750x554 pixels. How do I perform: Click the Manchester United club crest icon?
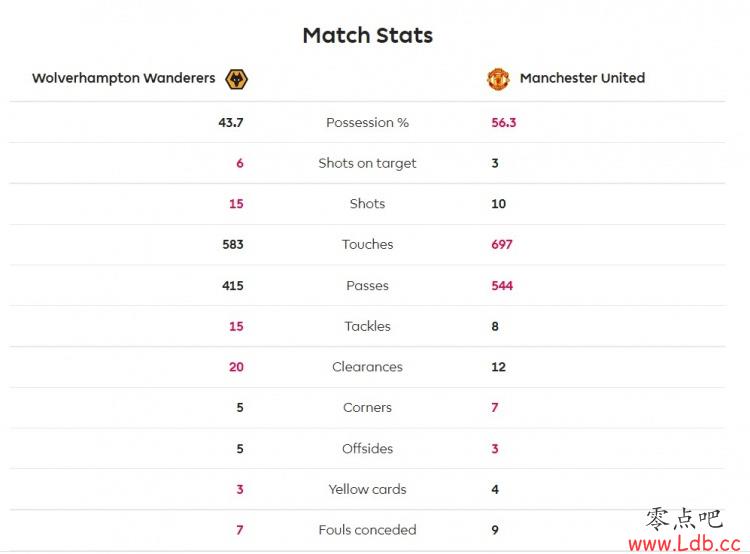click(498, 79)
